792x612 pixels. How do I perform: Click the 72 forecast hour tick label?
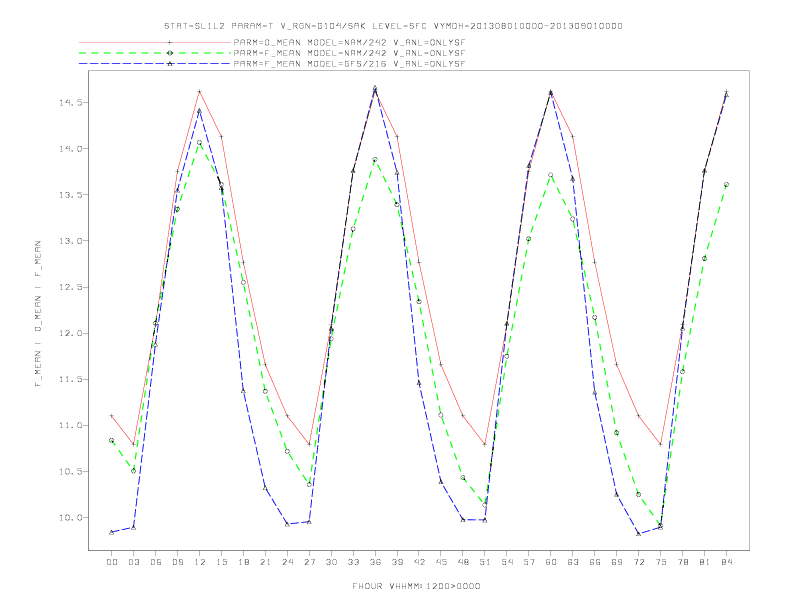(639, 562)
